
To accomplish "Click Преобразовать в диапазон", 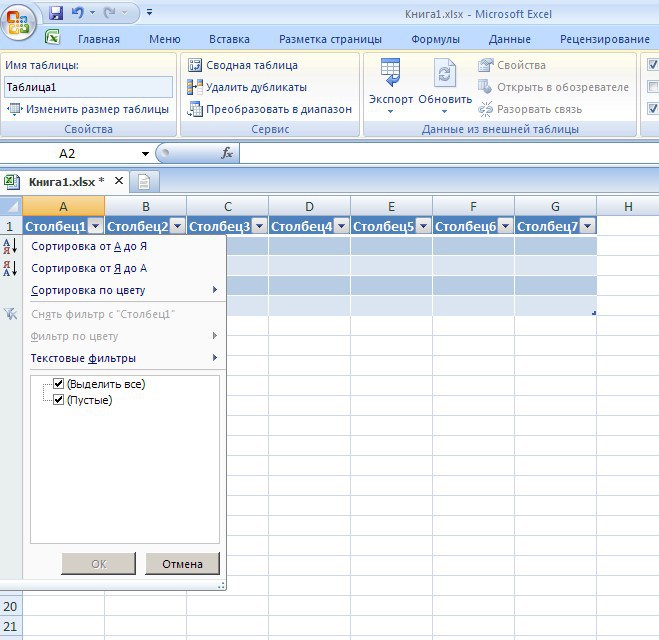I will pos(269,109).
